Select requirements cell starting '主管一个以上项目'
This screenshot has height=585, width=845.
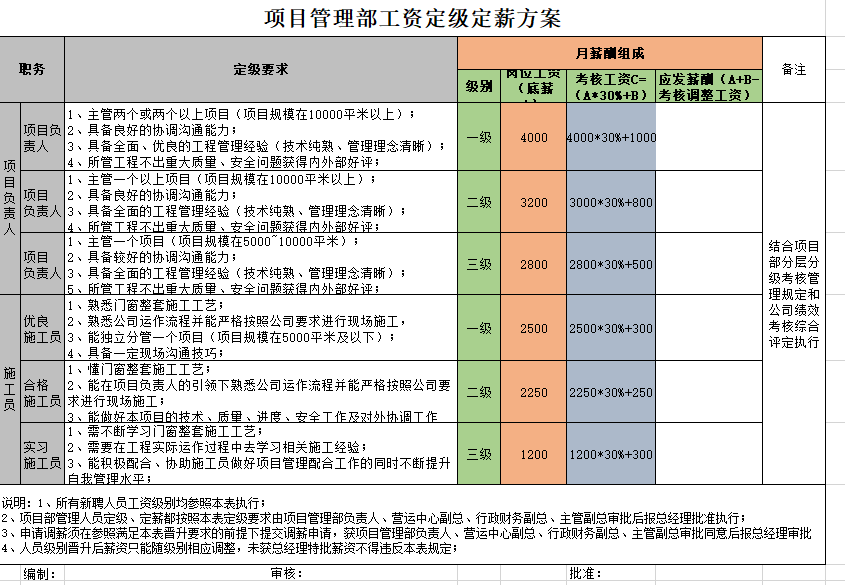click(261, 202)
